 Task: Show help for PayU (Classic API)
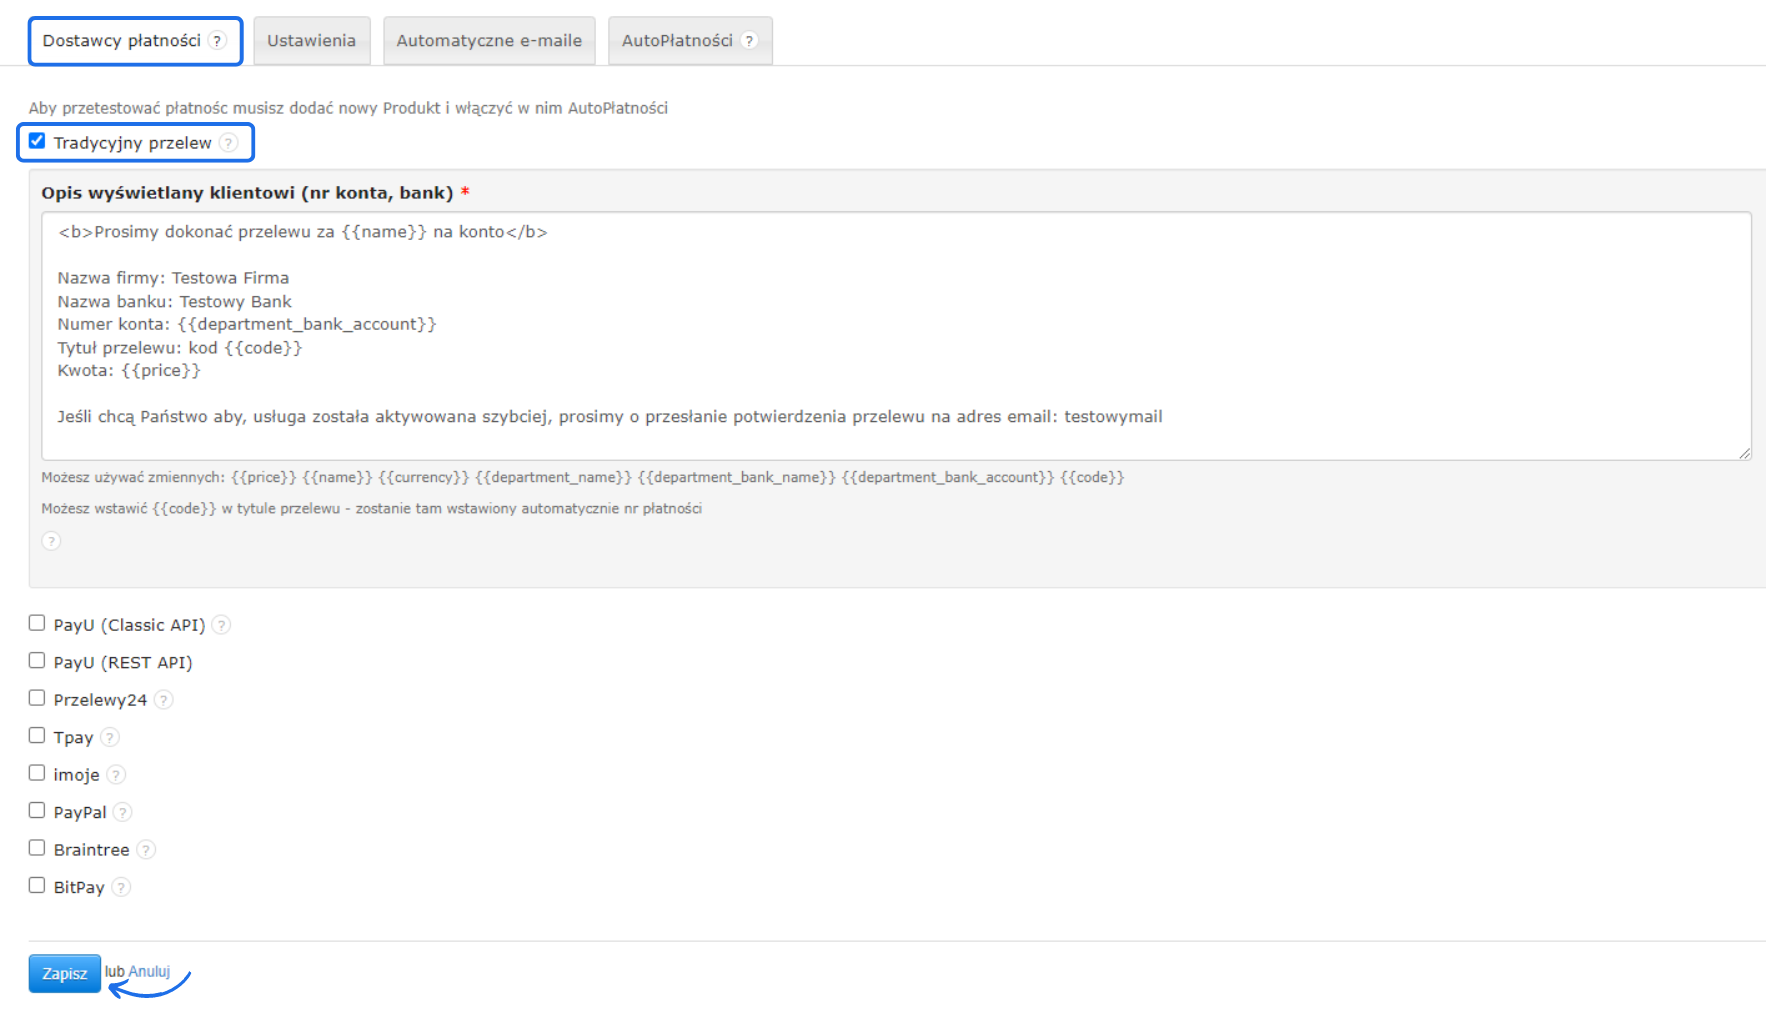coord(222,625)
